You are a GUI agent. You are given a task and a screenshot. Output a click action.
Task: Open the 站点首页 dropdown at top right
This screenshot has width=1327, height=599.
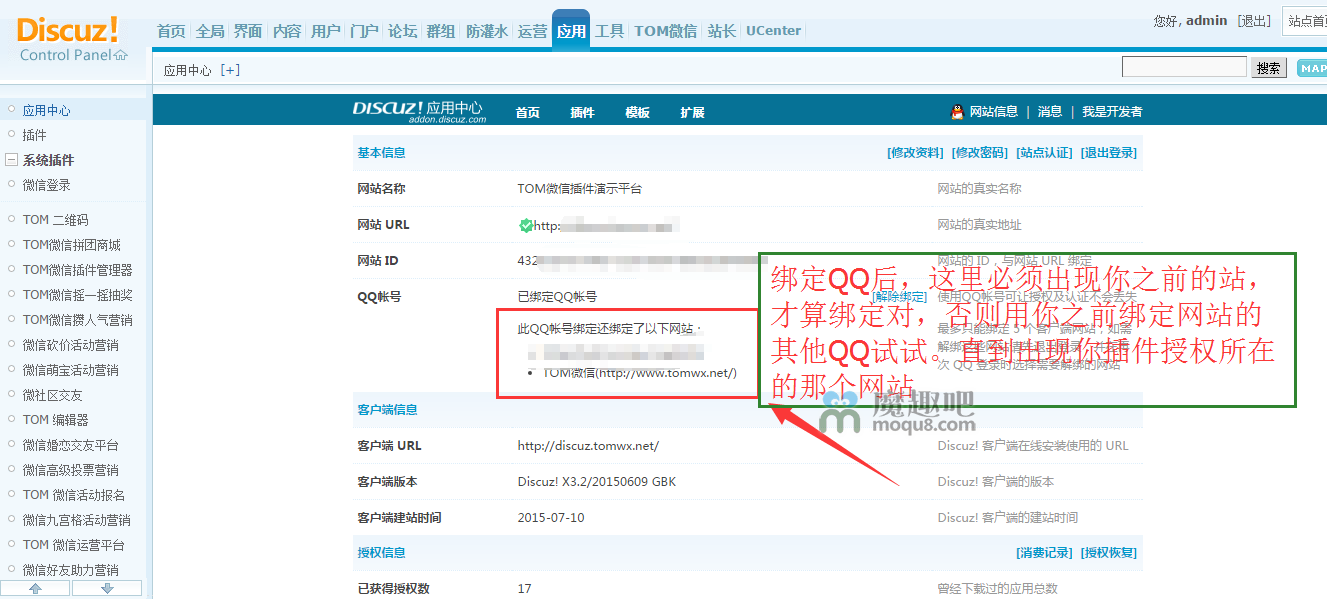click(1304, 21)
